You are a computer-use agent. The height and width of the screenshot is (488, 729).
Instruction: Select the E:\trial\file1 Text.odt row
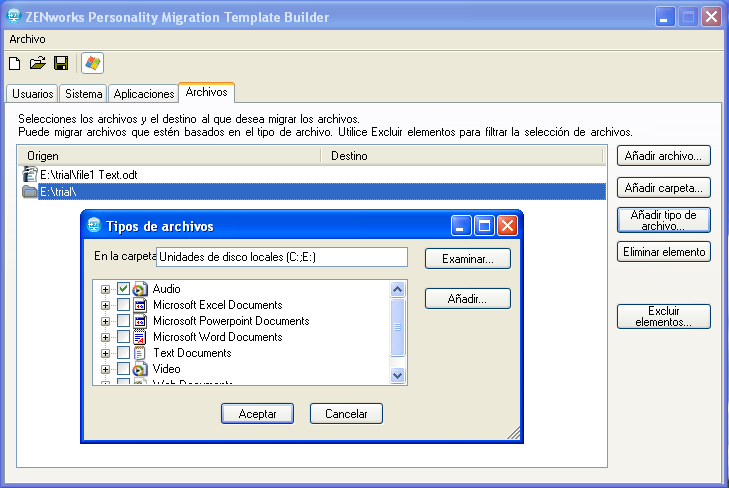pos(312,175)
